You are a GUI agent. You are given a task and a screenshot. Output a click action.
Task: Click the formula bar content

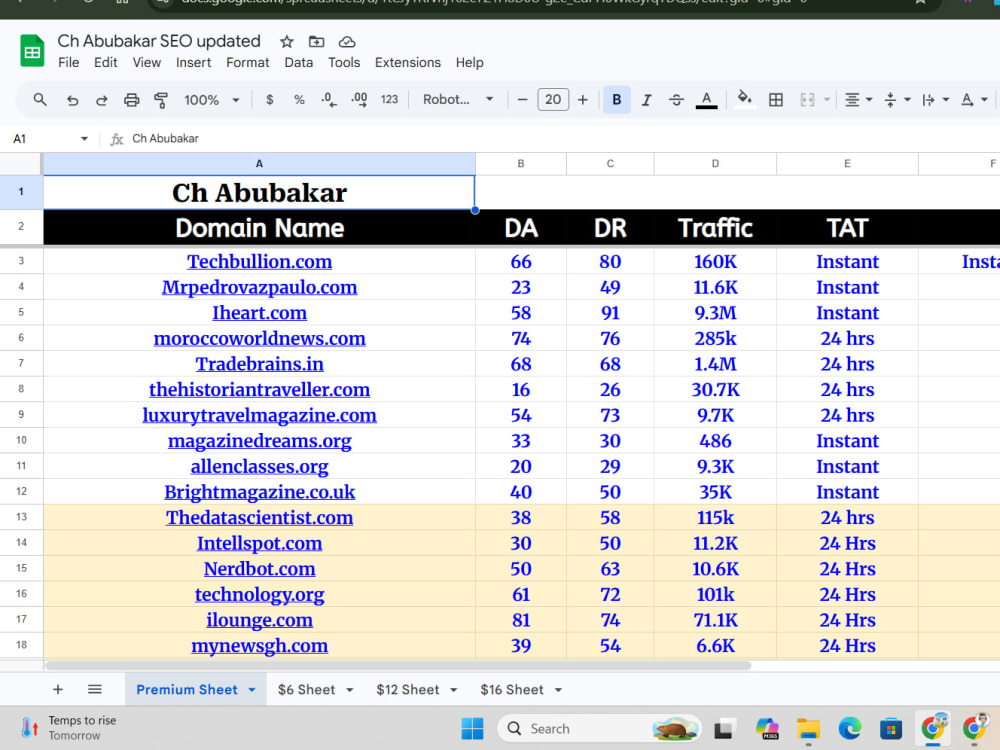165,138
